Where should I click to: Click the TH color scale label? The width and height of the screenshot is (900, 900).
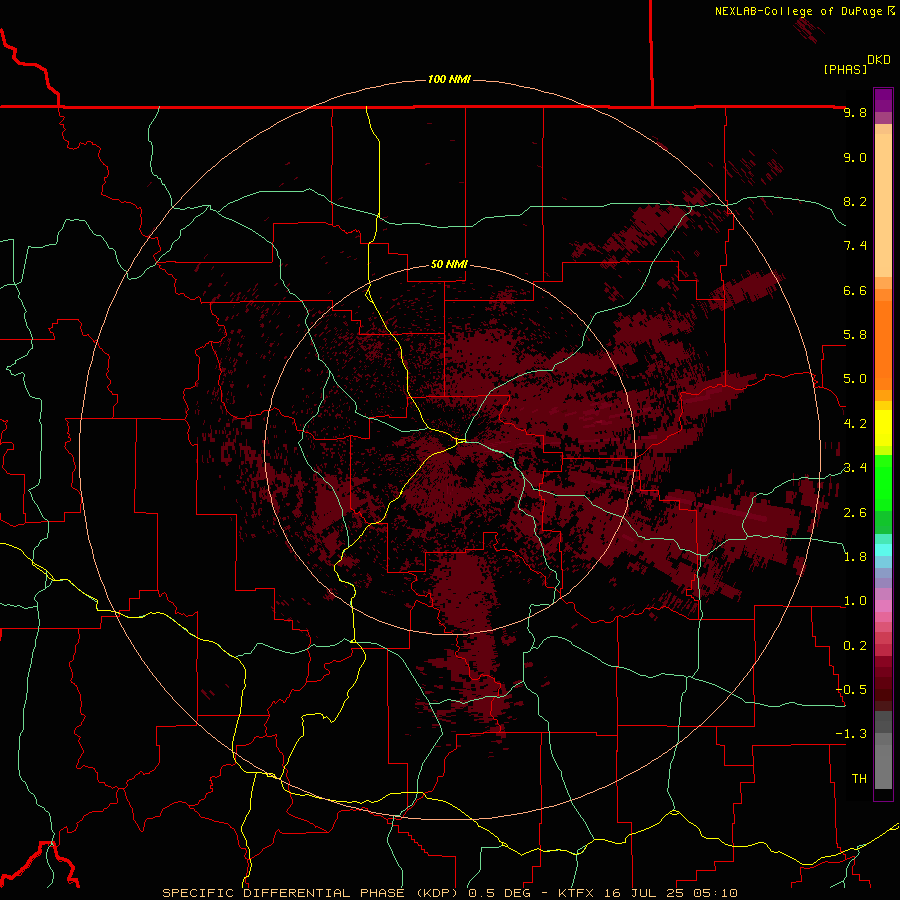(859, 779)
